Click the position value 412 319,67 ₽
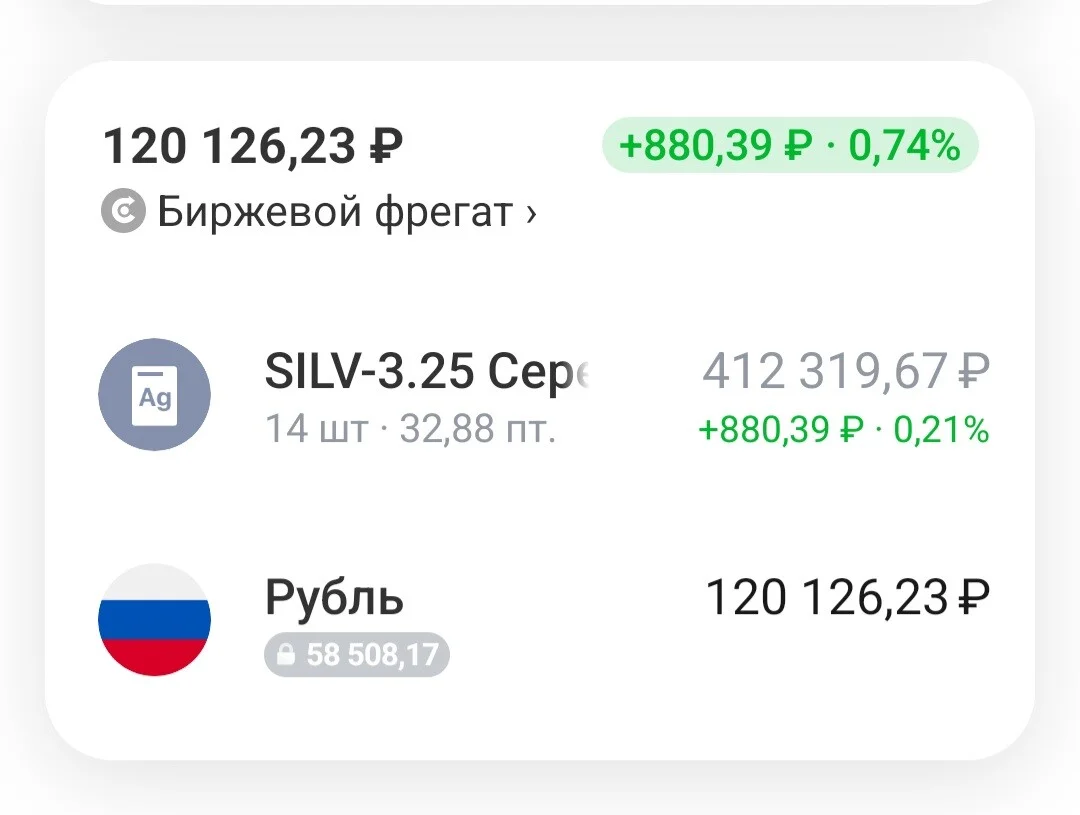The width and height of the screenshot is (1080, 815). coord(846,371)
